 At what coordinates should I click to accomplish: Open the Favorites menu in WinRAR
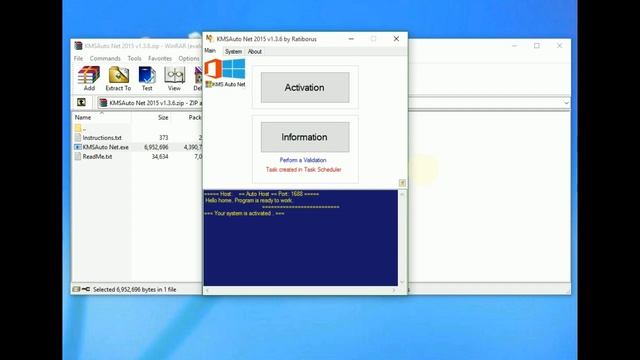tap(160, 58)
